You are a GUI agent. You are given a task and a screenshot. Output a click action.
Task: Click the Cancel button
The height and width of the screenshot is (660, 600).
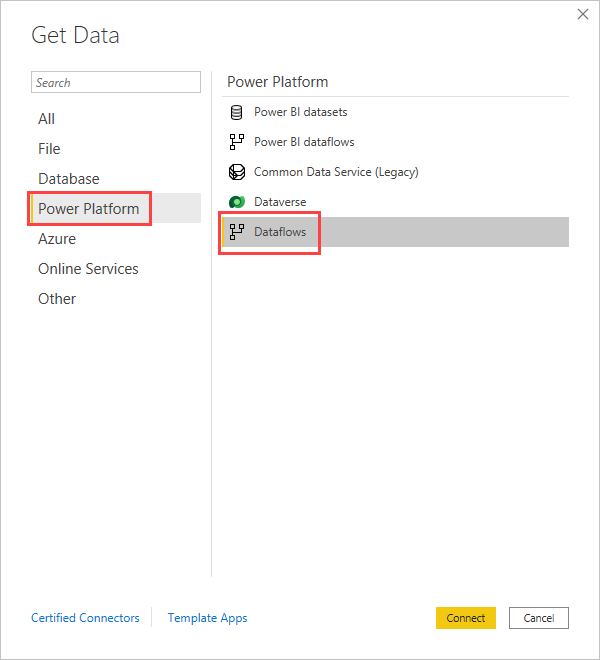(x=539, y=618)
